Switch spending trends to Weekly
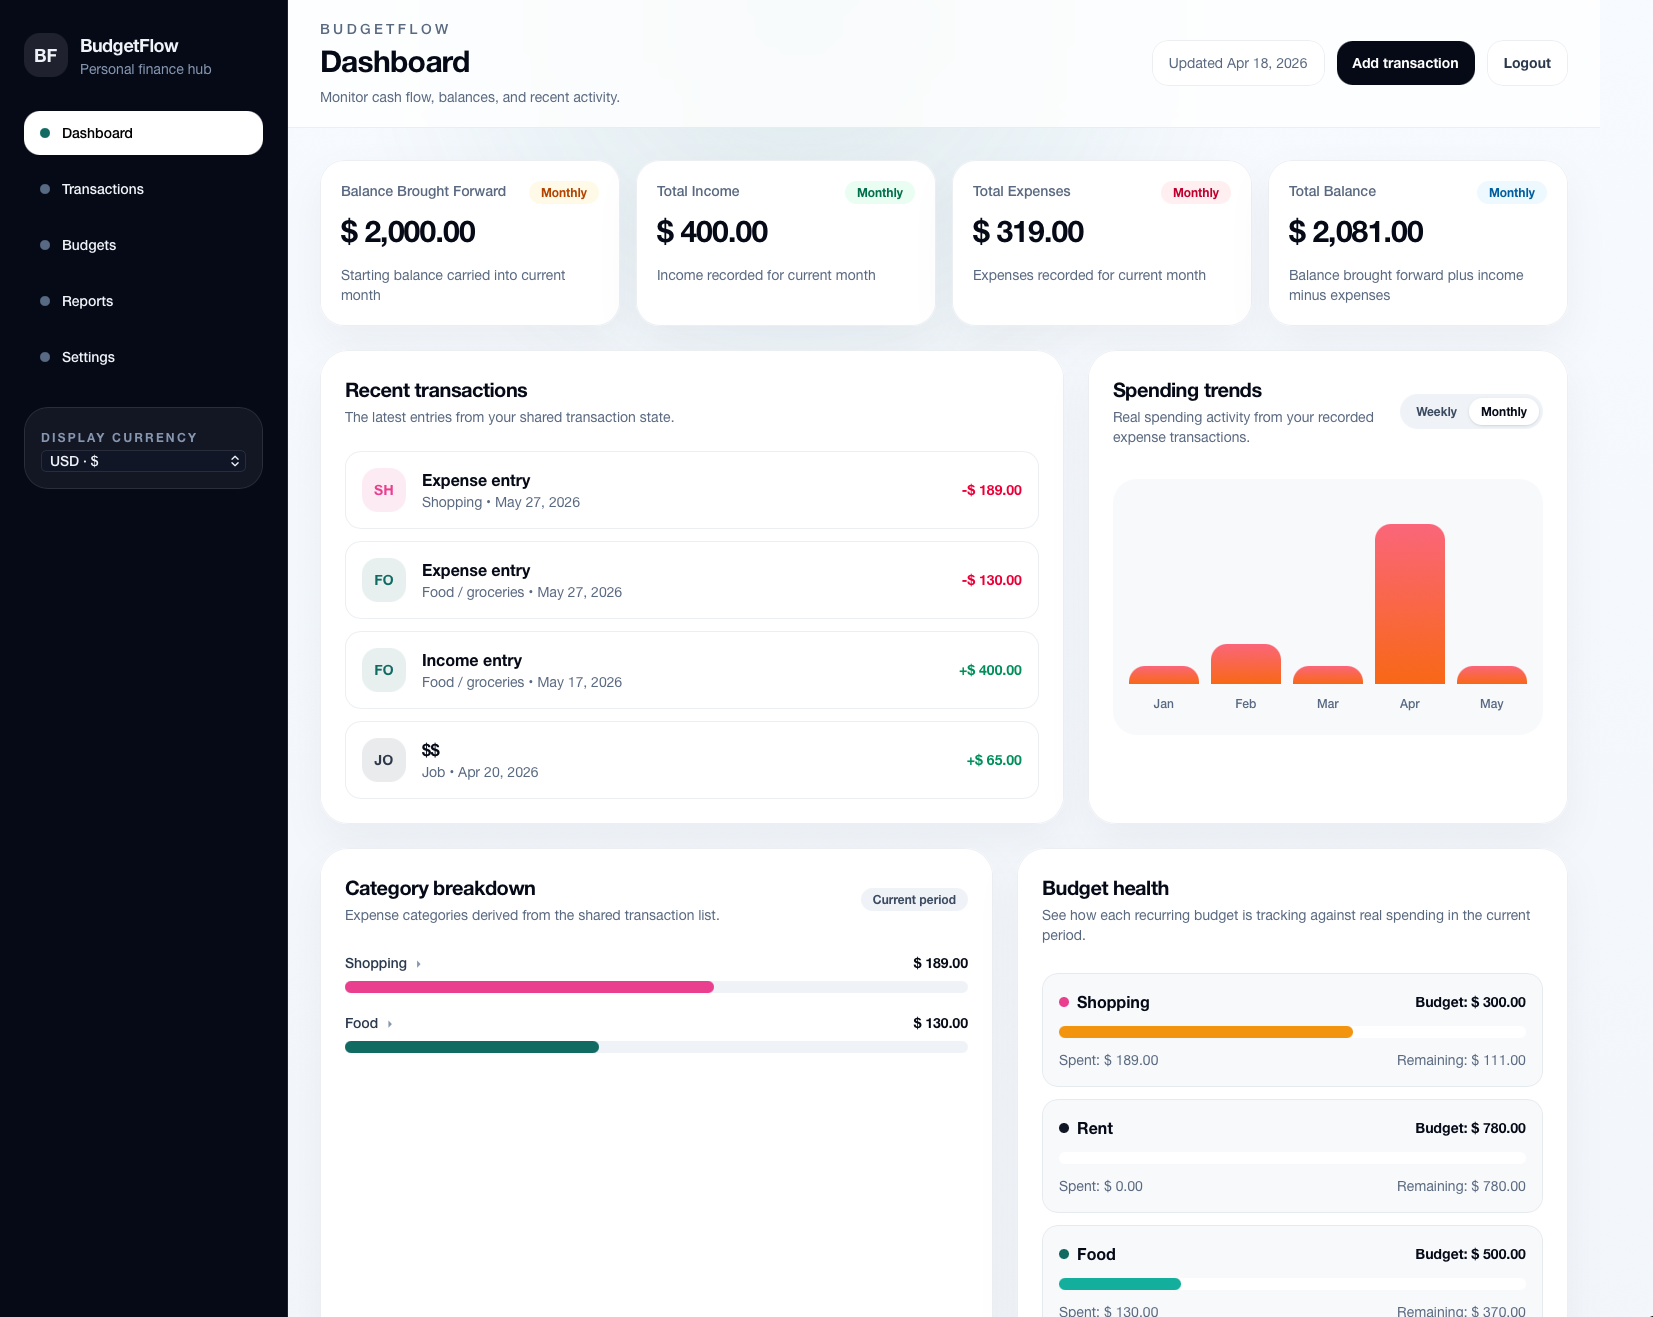The image size is (1653, 1317). pyautogui.click(x=1436, y=412)
